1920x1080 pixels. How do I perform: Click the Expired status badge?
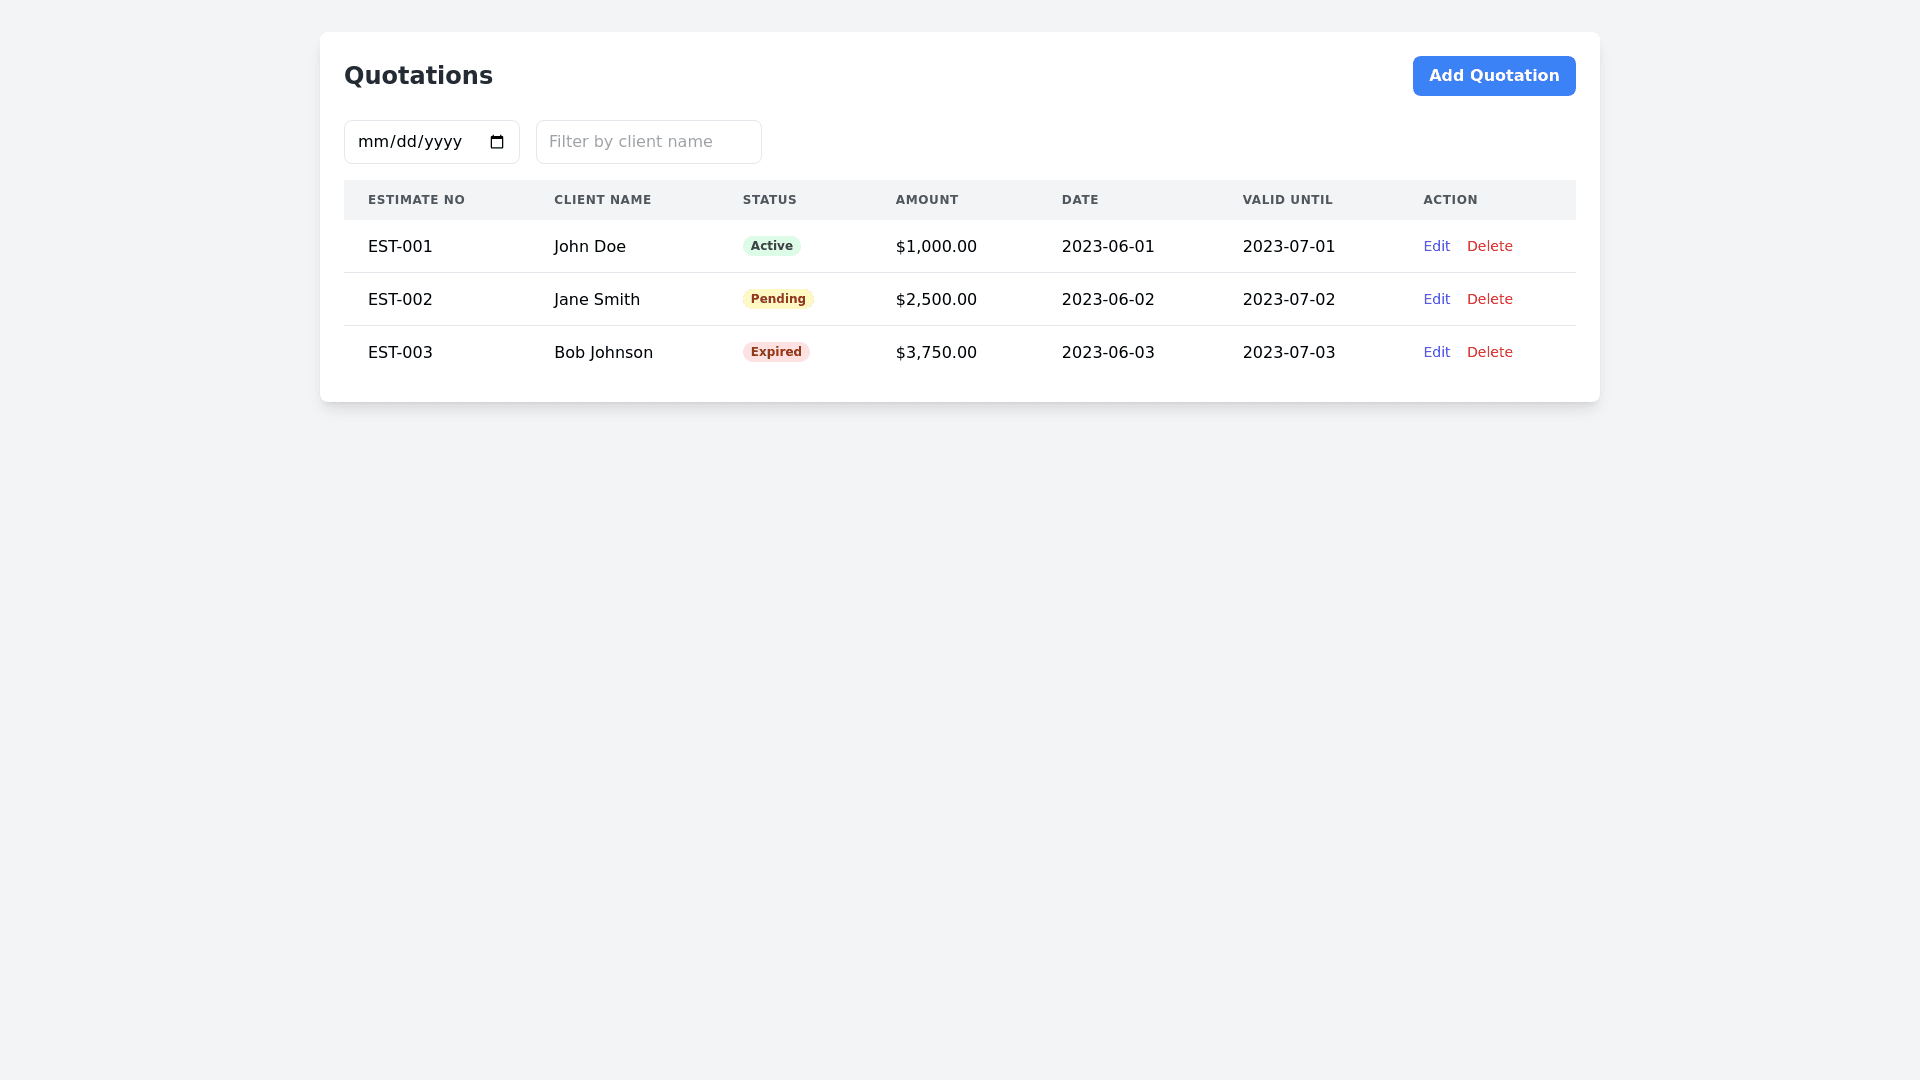pos(776,352)
